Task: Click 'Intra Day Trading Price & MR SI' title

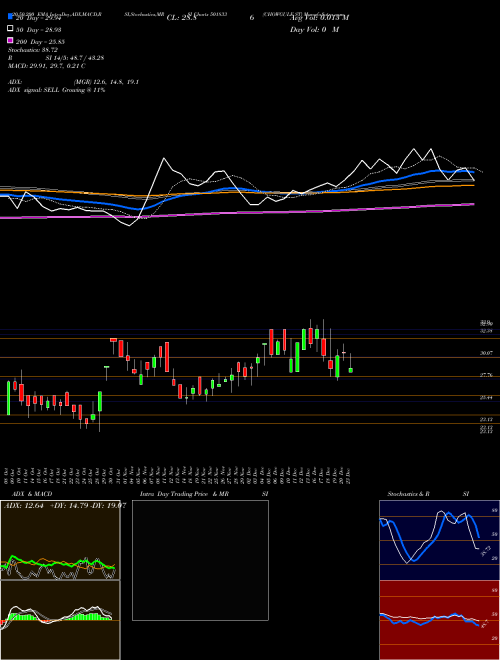Action: coord(204,494)
